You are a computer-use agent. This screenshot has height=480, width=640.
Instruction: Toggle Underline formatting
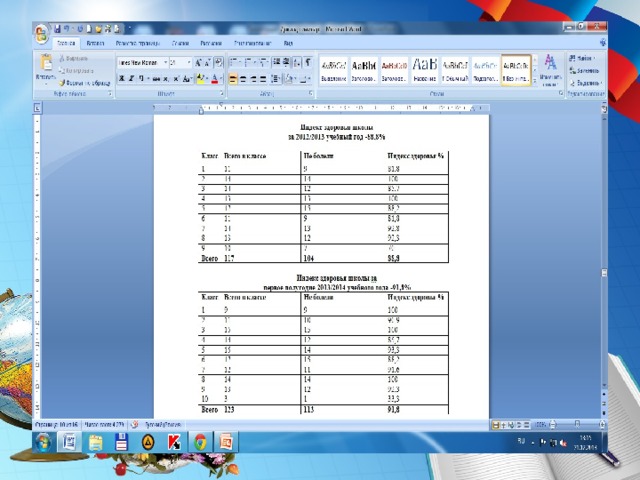[141, 78]
